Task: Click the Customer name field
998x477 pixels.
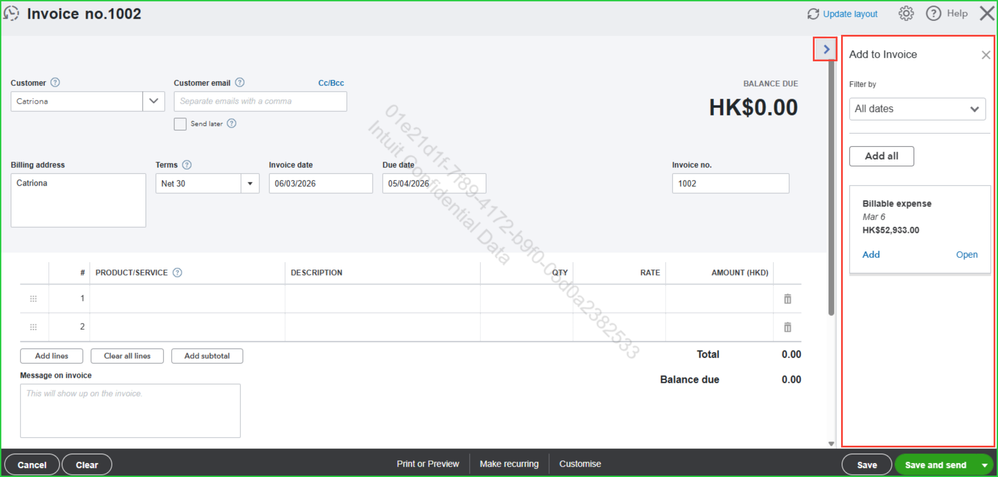Action: (x=76, y=101)
